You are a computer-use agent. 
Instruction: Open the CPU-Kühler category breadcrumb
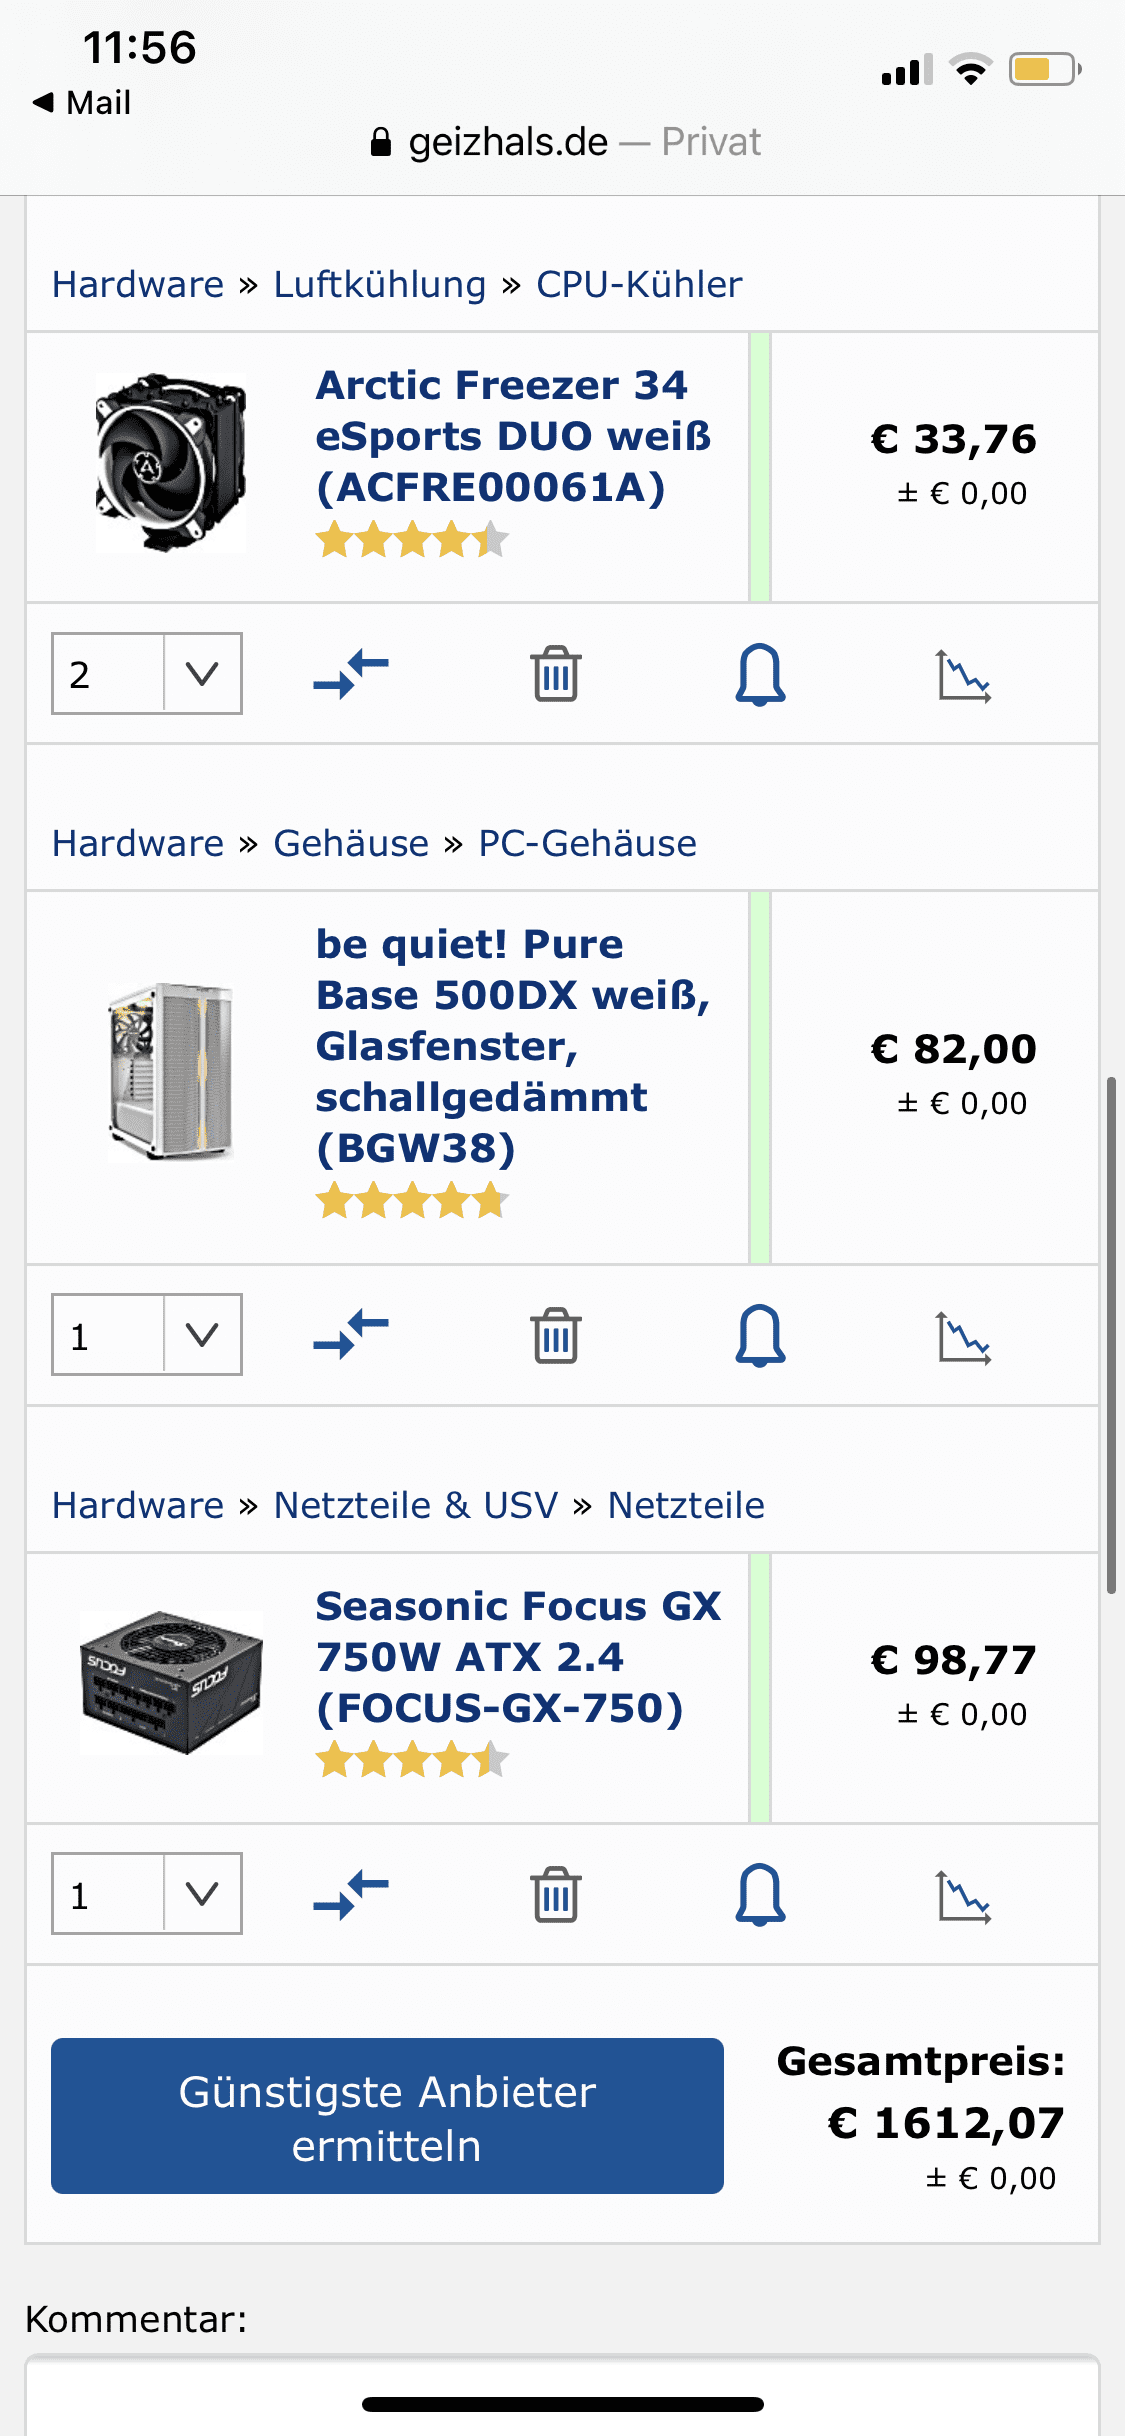point(639,285)
